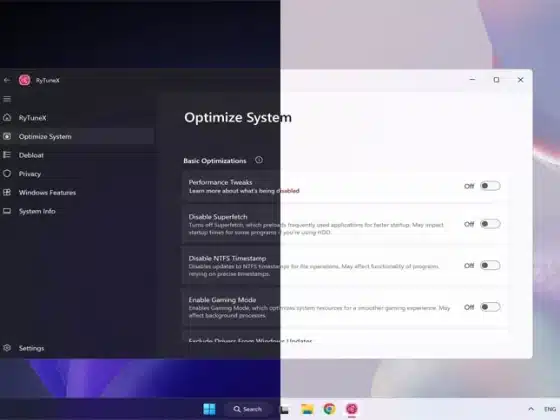This screenshot has height=420, width=560.
Task: Click the Privacy shield icon
Action: click(x=7, y=174)
